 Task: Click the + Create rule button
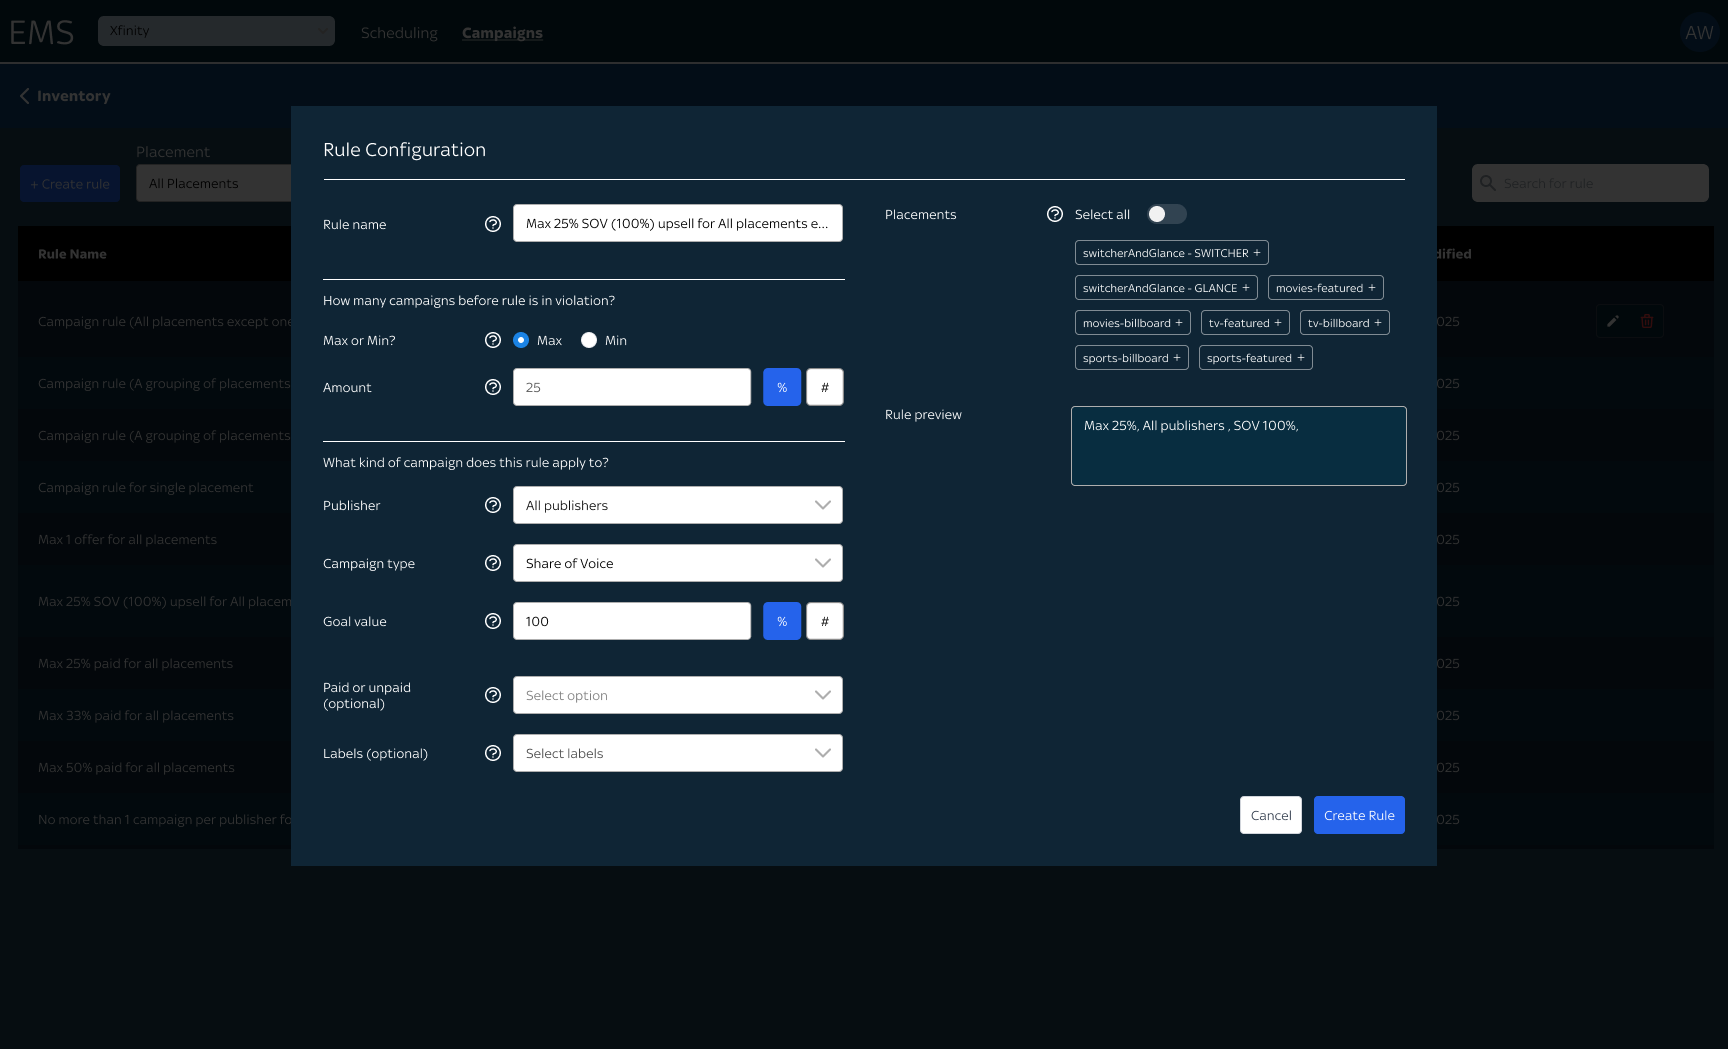70,184
